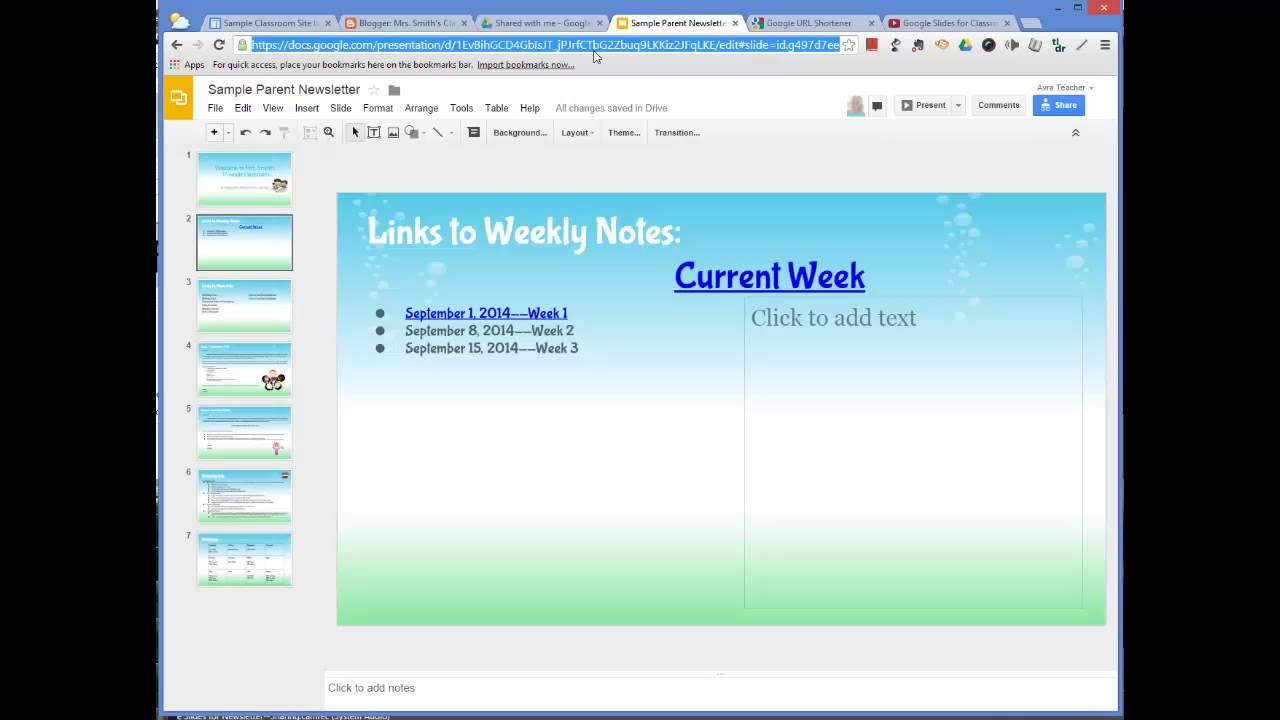Screen dimensions: 1280x720
Task: Select the Zoom magnifier tool
Action: point(328,132)
